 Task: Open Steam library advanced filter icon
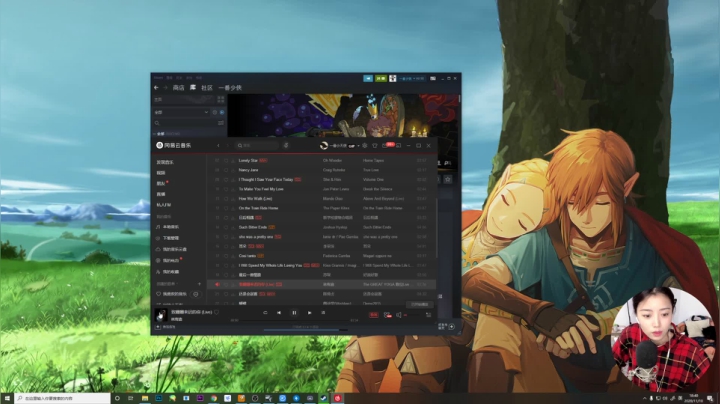coord(221,123)
